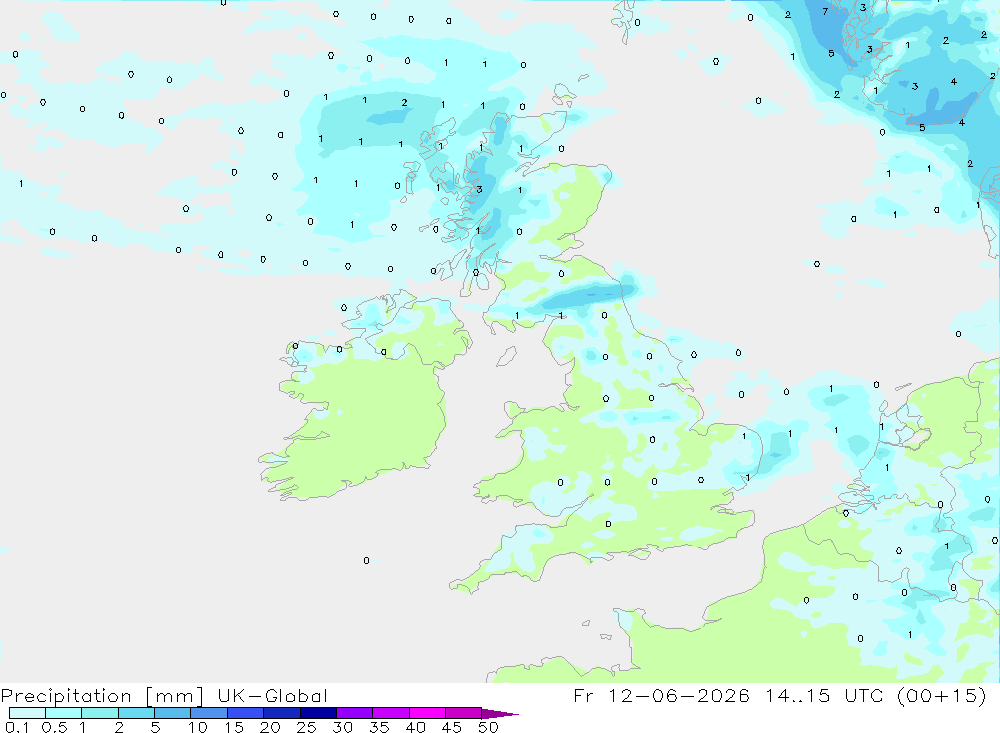Screen dimensions: 1000x733
Task: Click the 45–50 mm legend swatch
Action: [464, 713]
